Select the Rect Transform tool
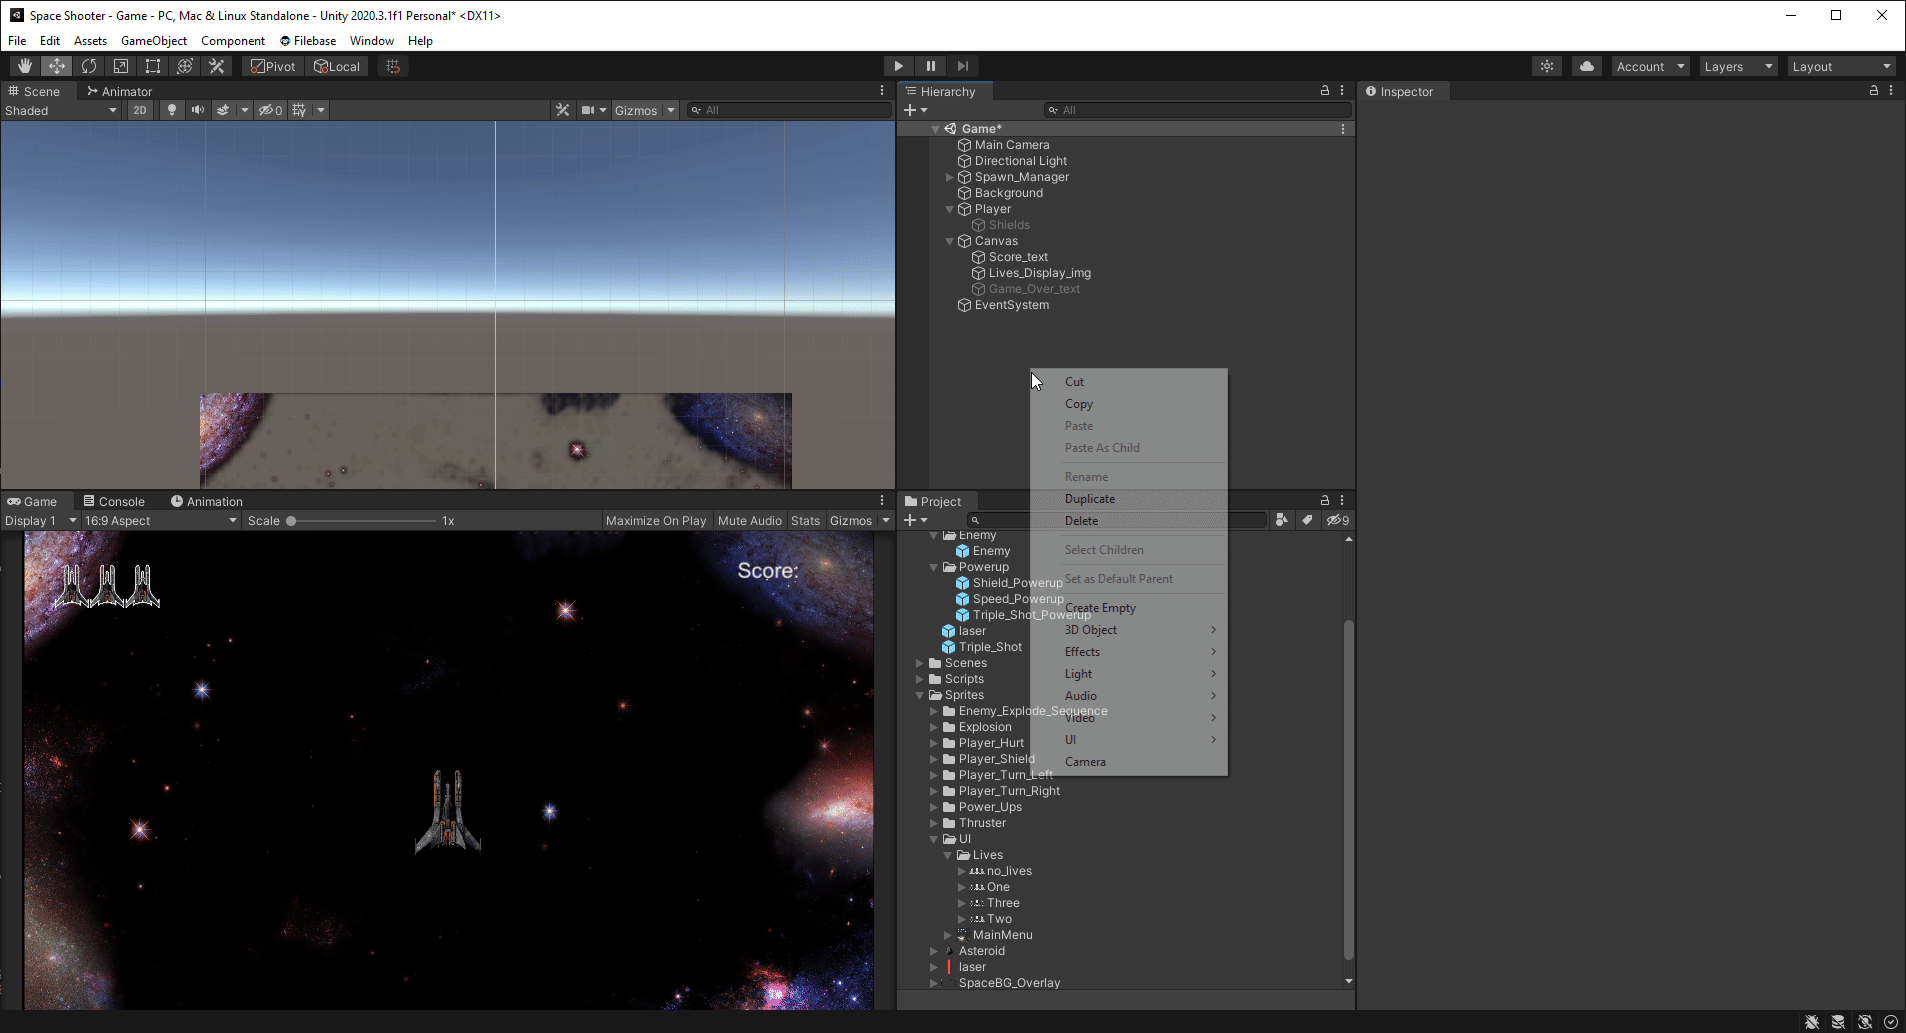Image resolution: width=1906 pixels, height=1033 pixels. [x=153, y=66]
